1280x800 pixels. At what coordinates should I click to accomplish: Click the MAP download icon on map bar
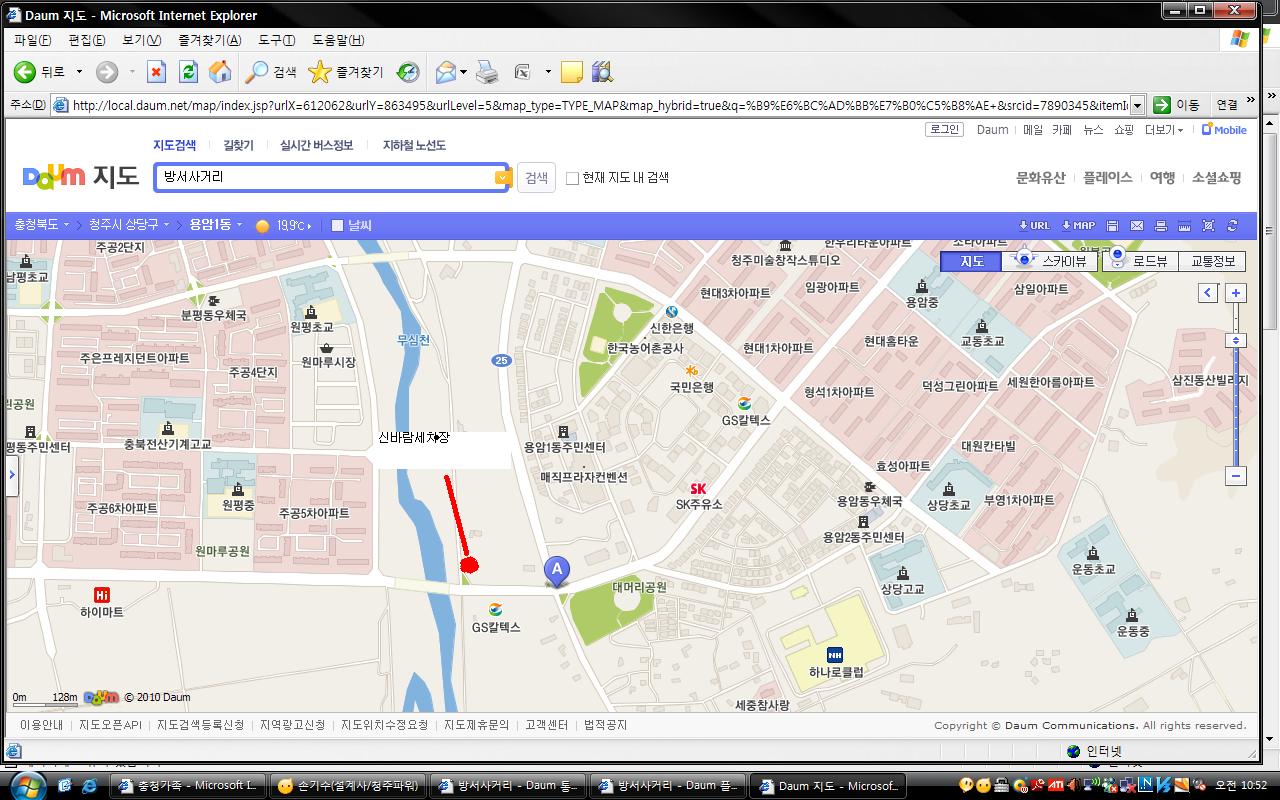coord(1078,226)
